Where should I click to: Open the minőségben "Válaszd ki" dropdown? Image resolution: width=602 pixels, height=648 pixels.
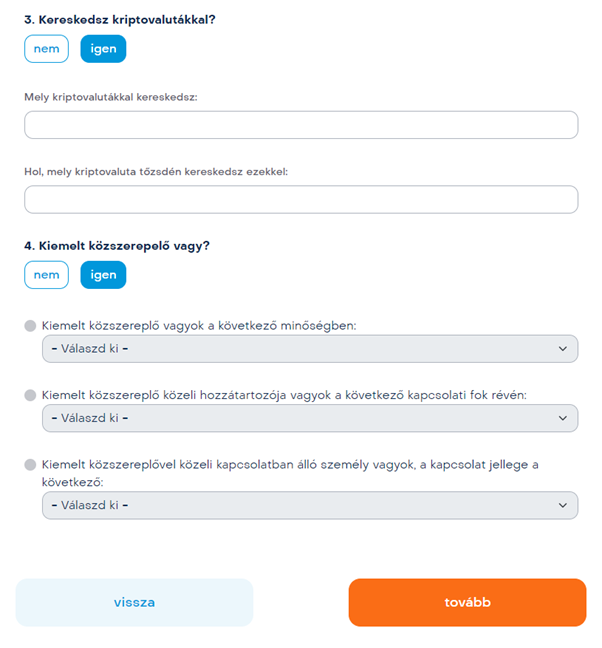click(x=310, y=349)
